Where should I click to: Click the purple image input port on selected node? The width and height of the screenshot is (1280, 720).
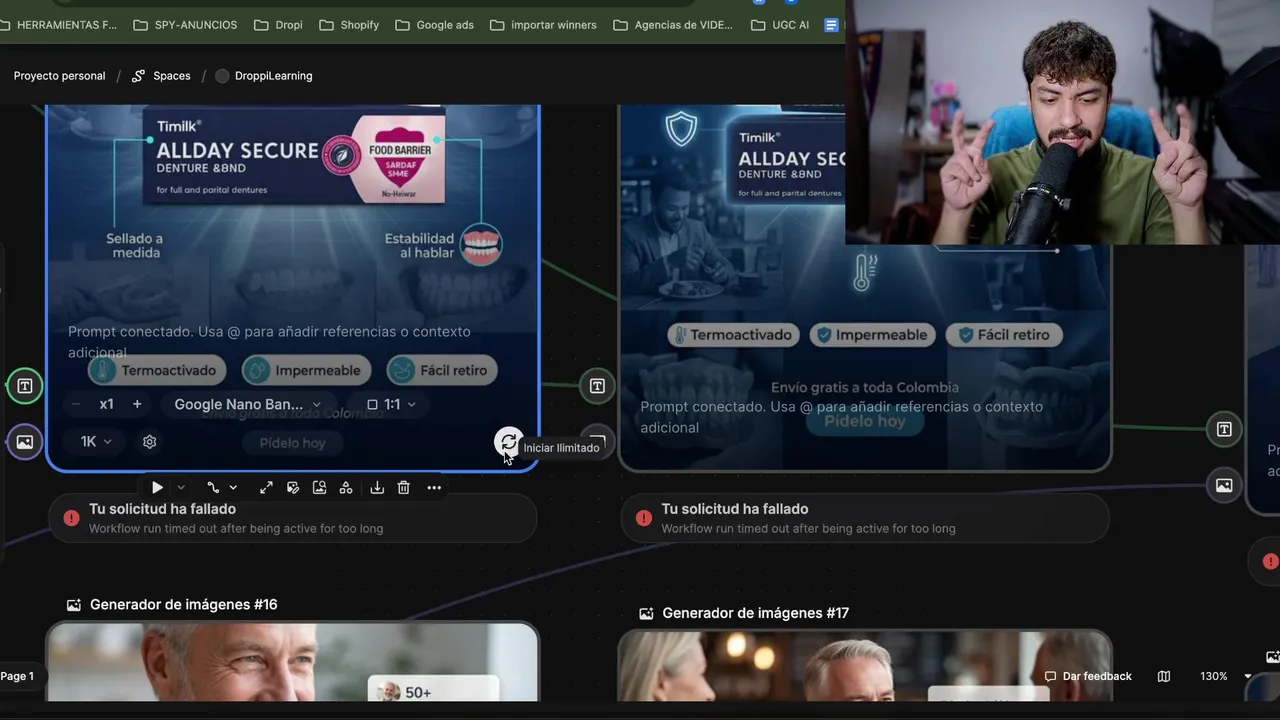(25, 441)
